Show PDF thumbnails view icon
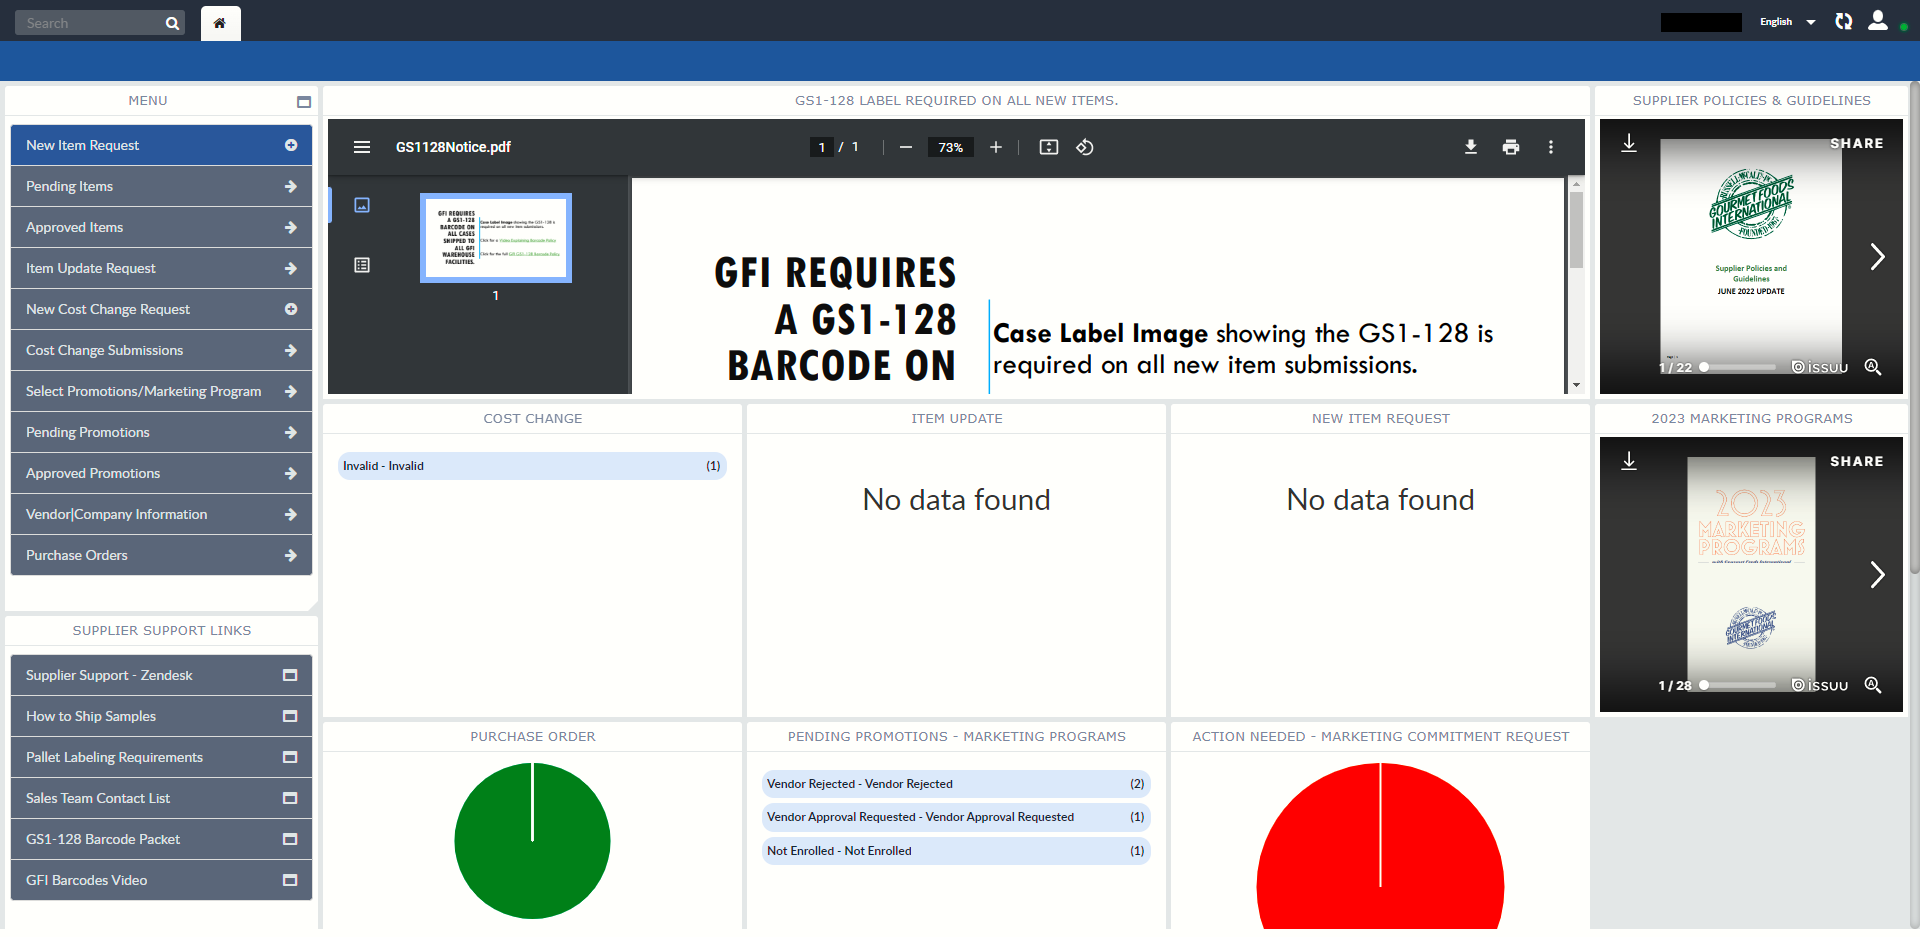The width and height of the screenshot is (1920, 937). 362,205
